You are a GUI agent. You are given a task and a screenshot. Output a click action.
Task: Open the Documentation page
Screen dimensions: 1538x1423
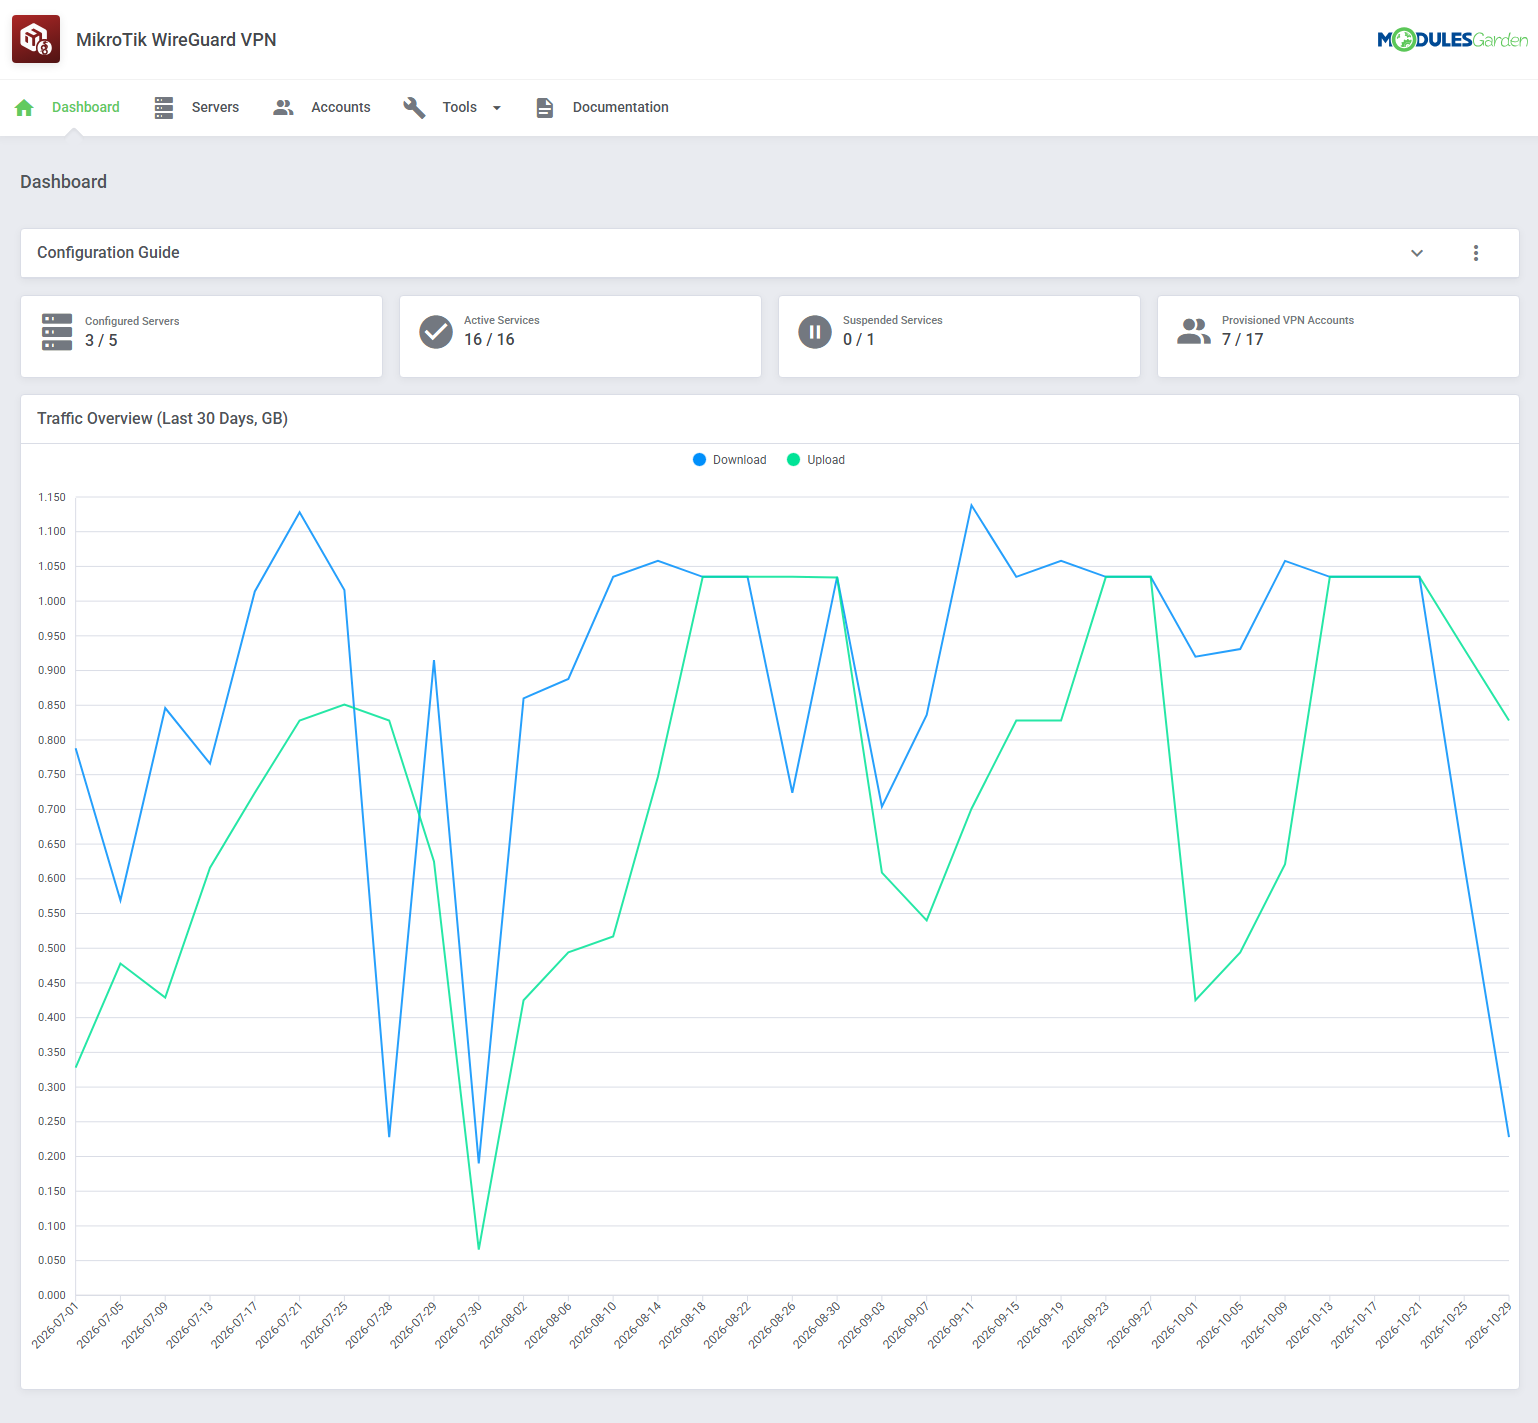621,108
